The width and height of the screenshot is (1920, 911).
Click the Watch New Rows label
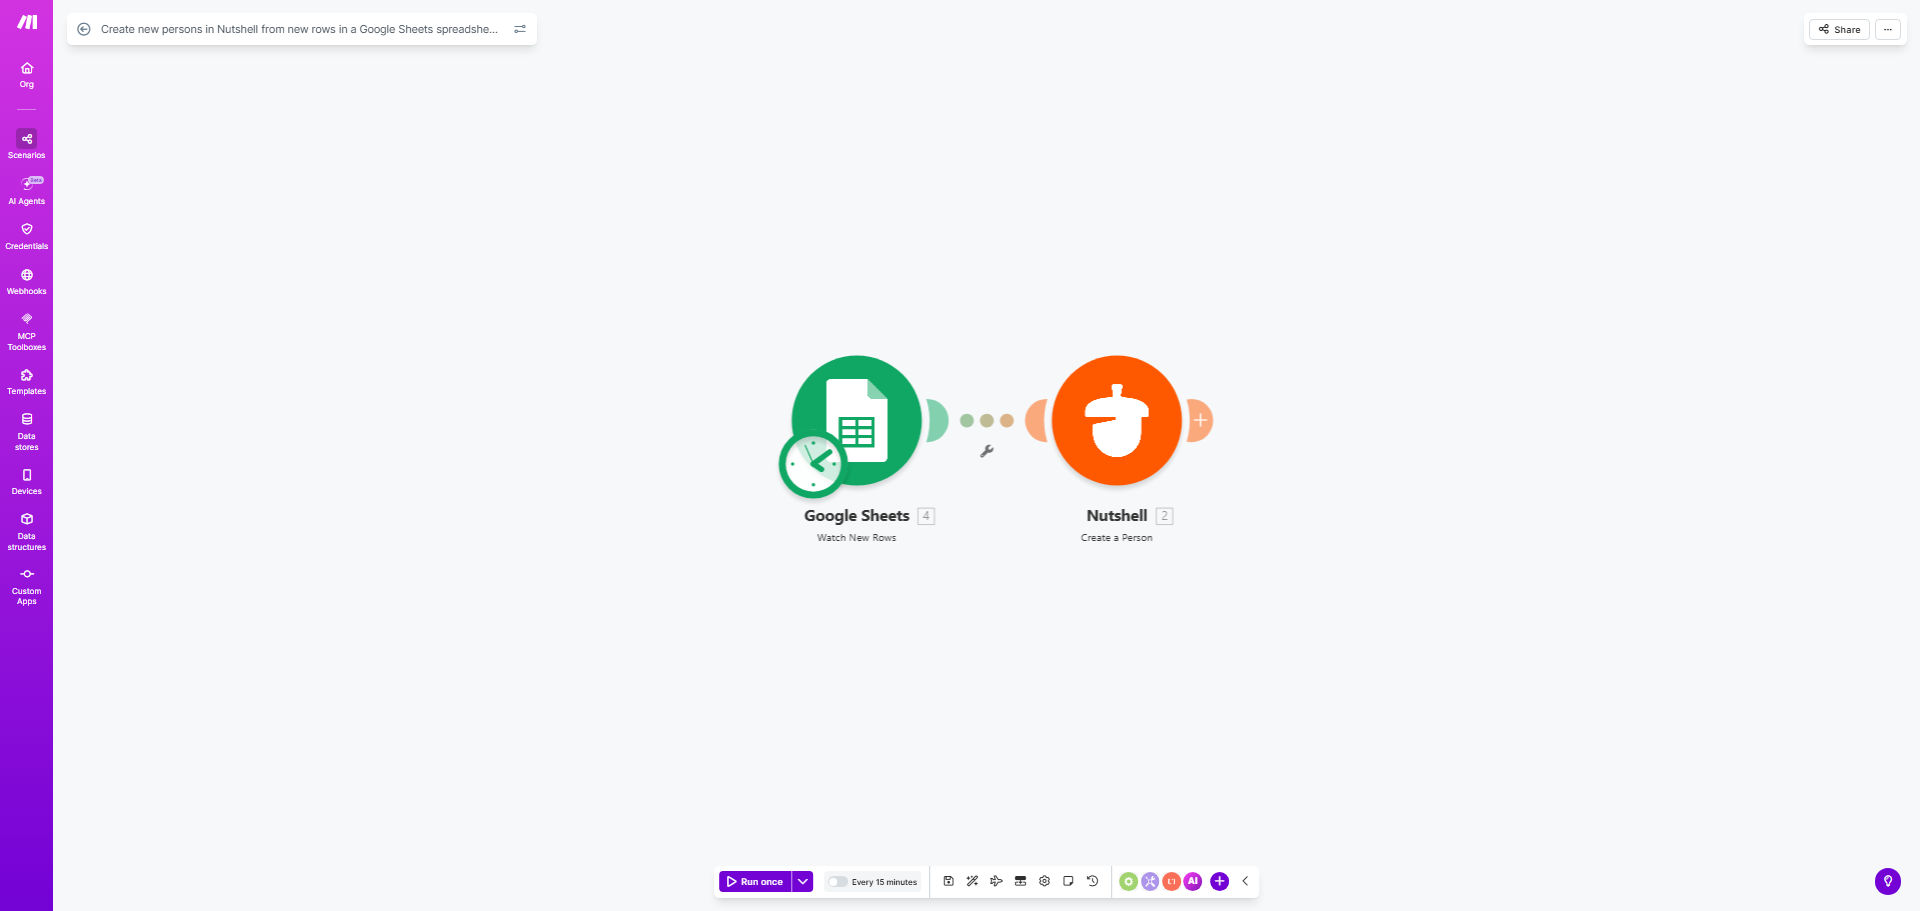tap(857, 538)
